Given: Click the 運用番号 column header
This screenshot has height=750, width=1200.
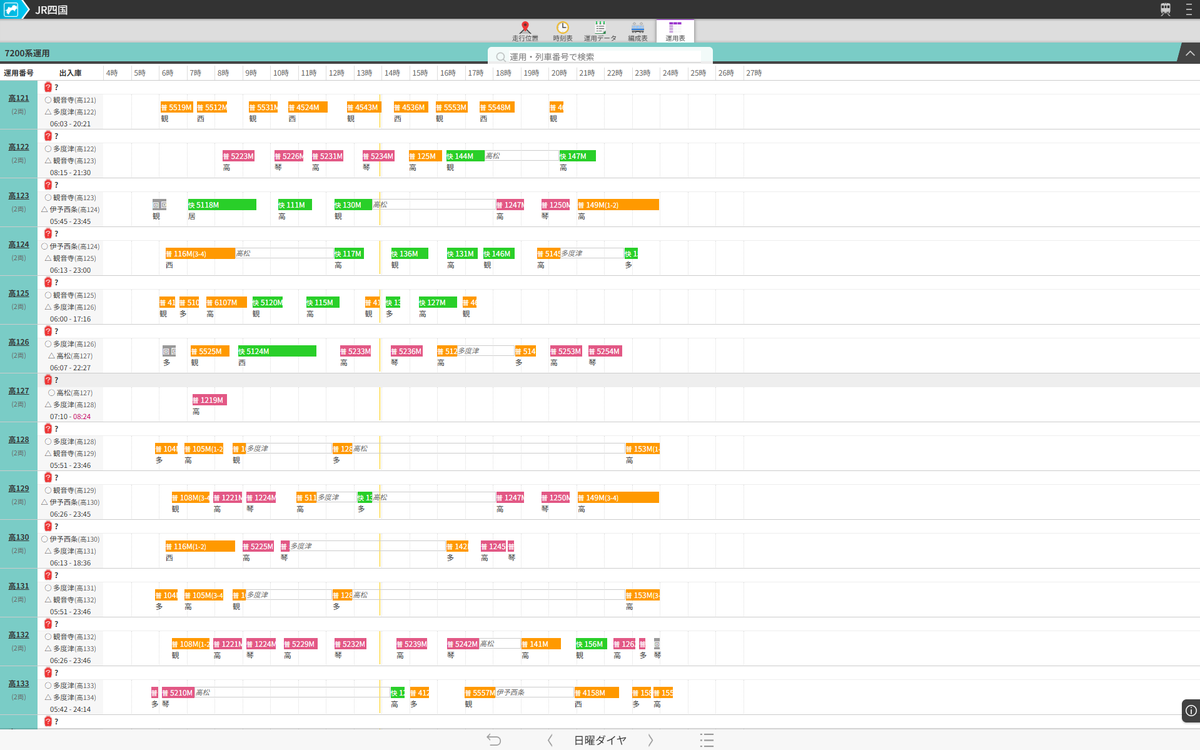Looking at the screenshot, I should pos(19,73).
